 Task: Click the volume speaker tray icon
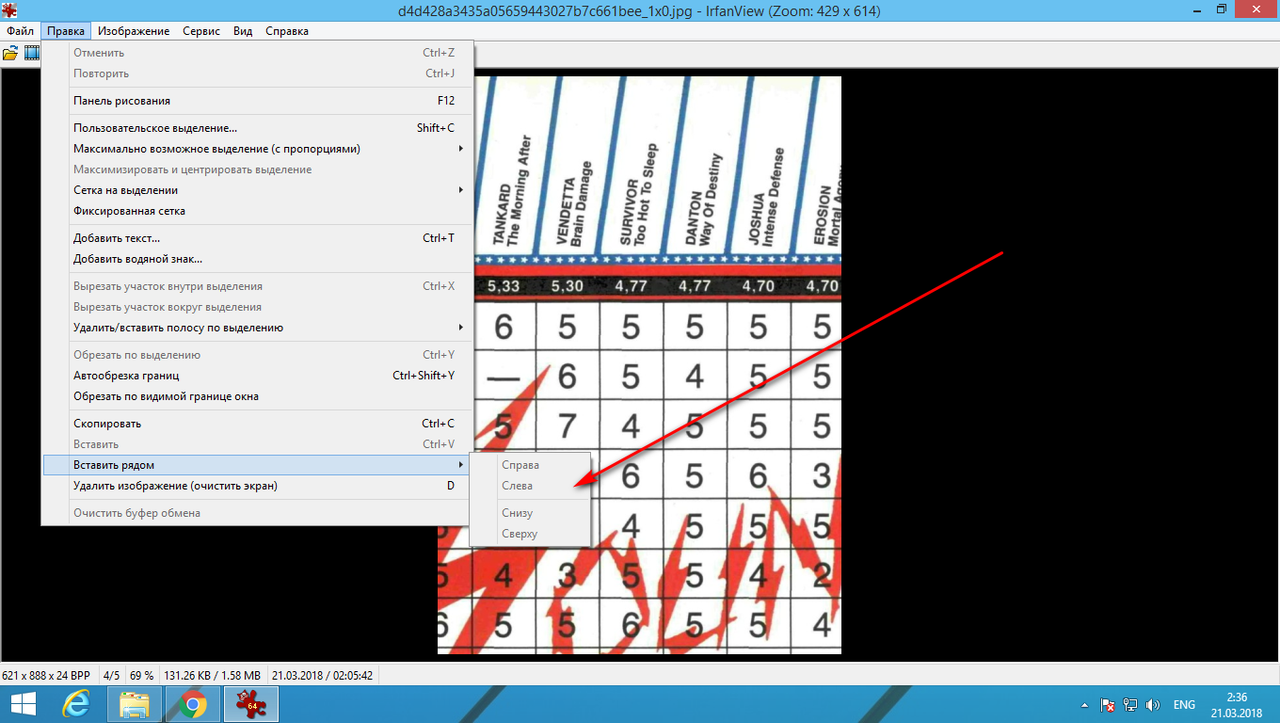click(x=1152, y=705)
